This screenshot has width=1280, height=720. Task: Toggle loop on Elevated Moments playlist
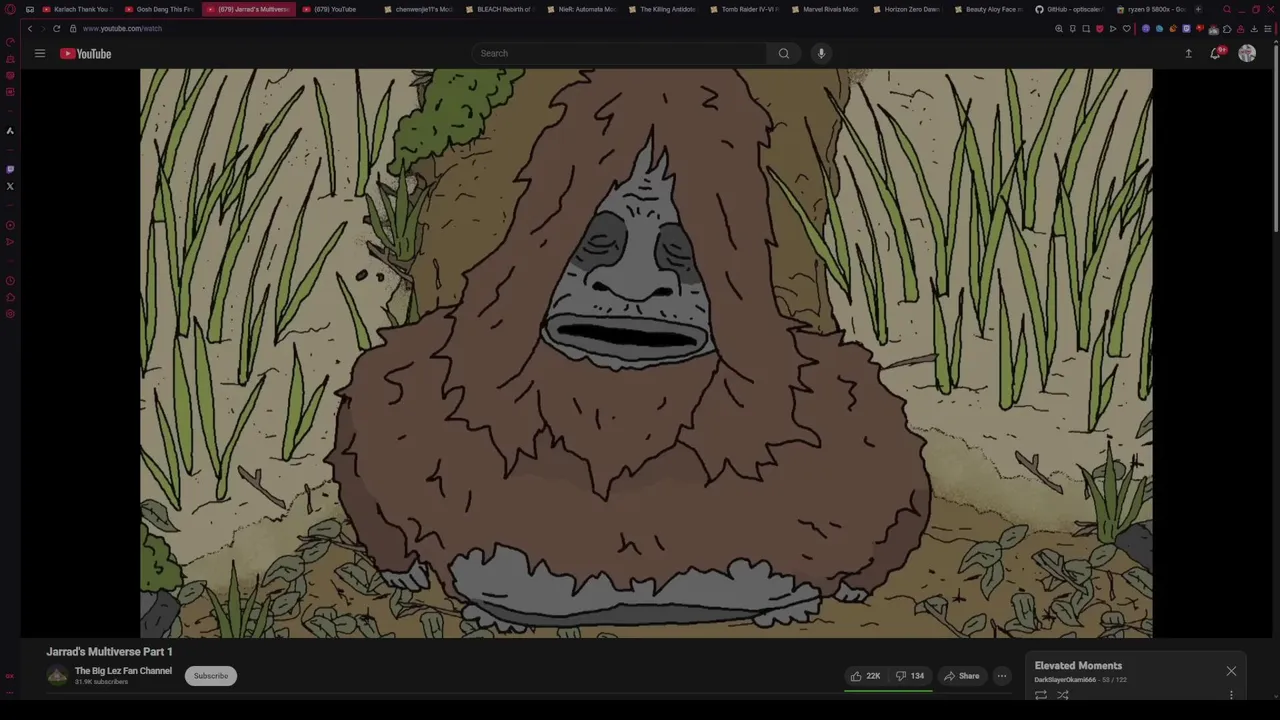(1041, 695)
